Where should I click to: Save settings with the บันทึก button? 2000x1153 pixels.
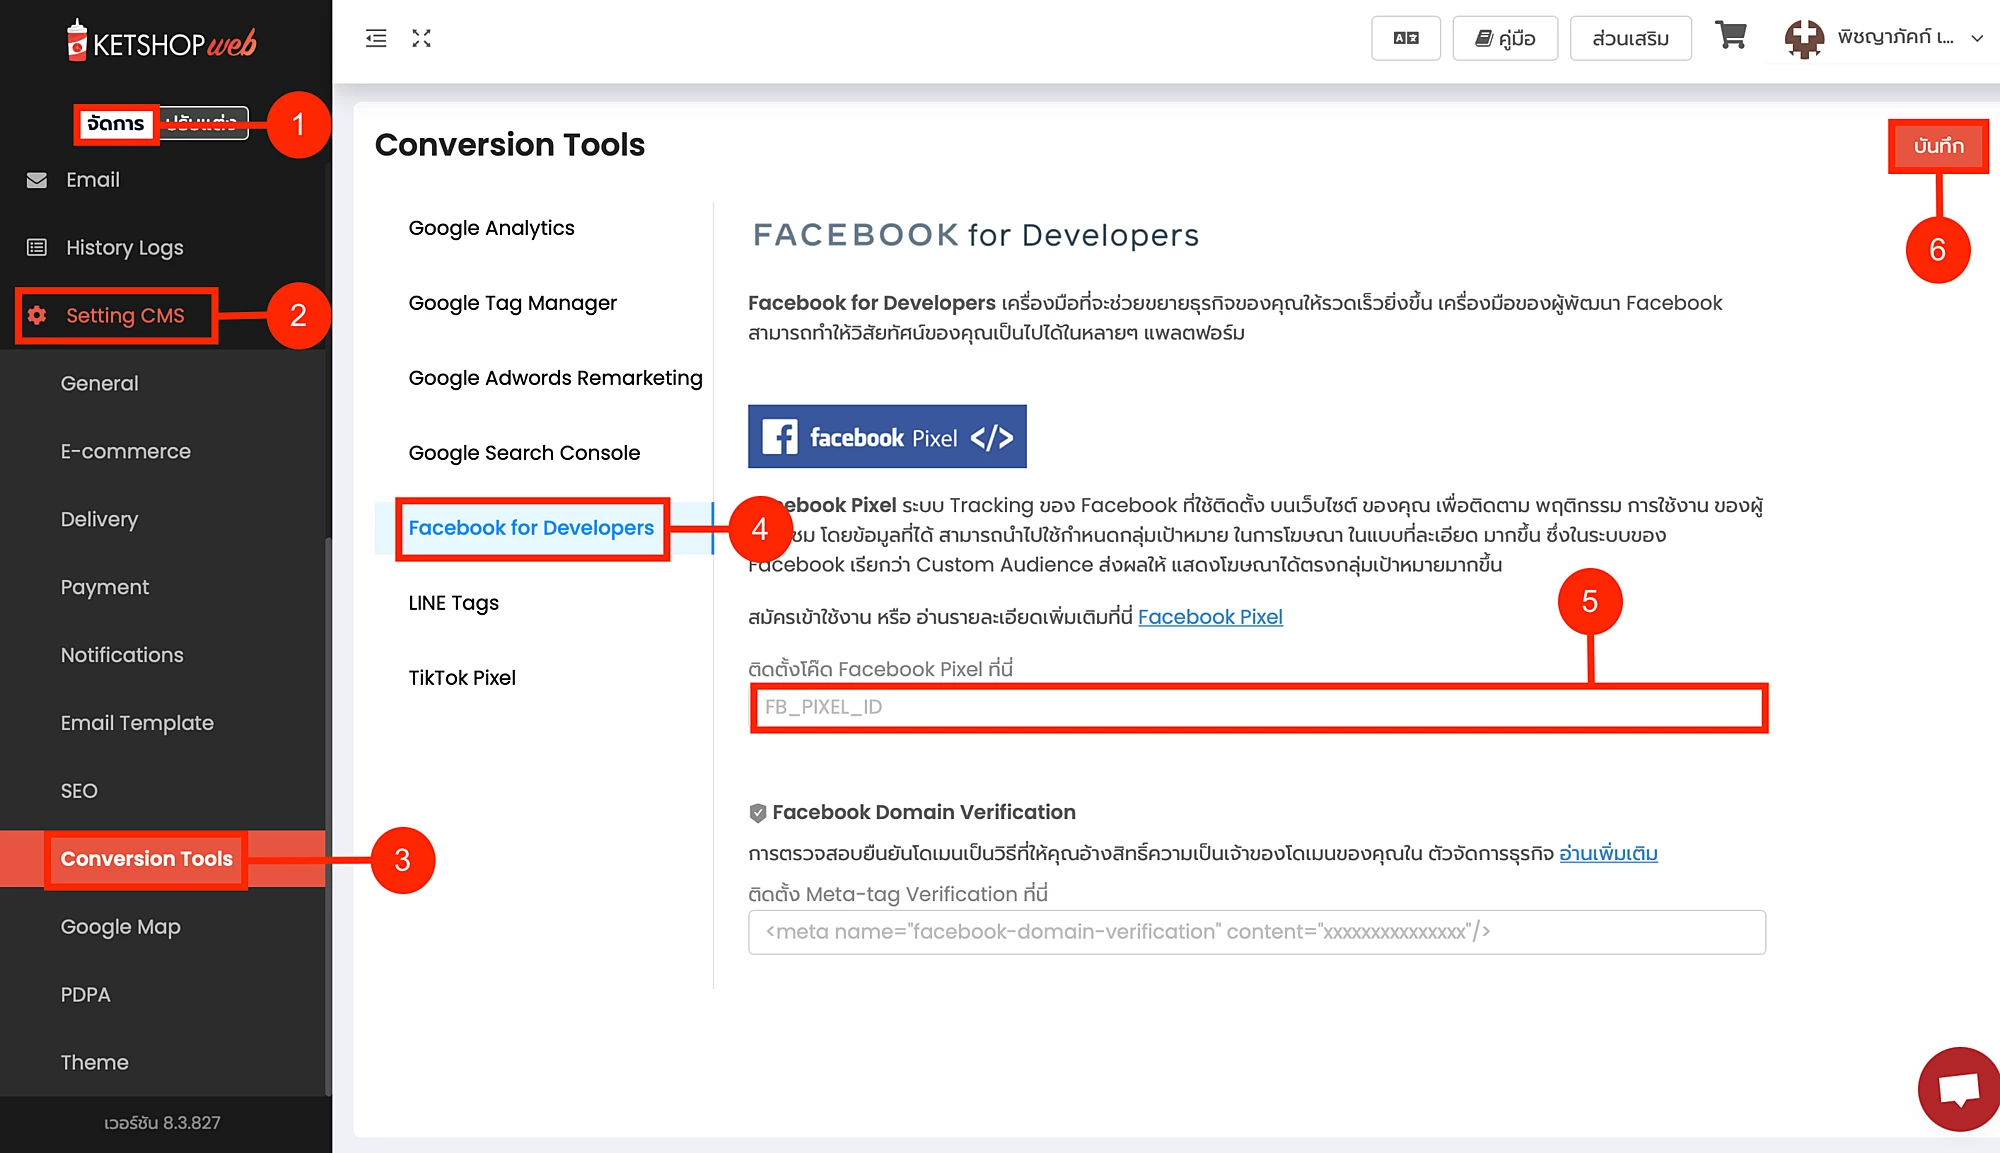1938,146
